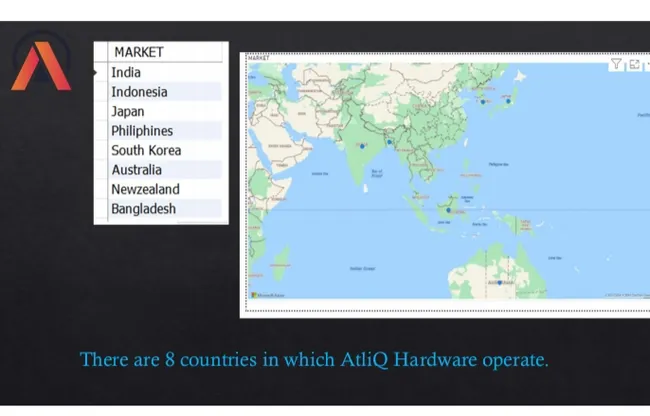Click the filter funnel icon on the map visual
This screenshot has height=416, width=650.
pos(616,64)
